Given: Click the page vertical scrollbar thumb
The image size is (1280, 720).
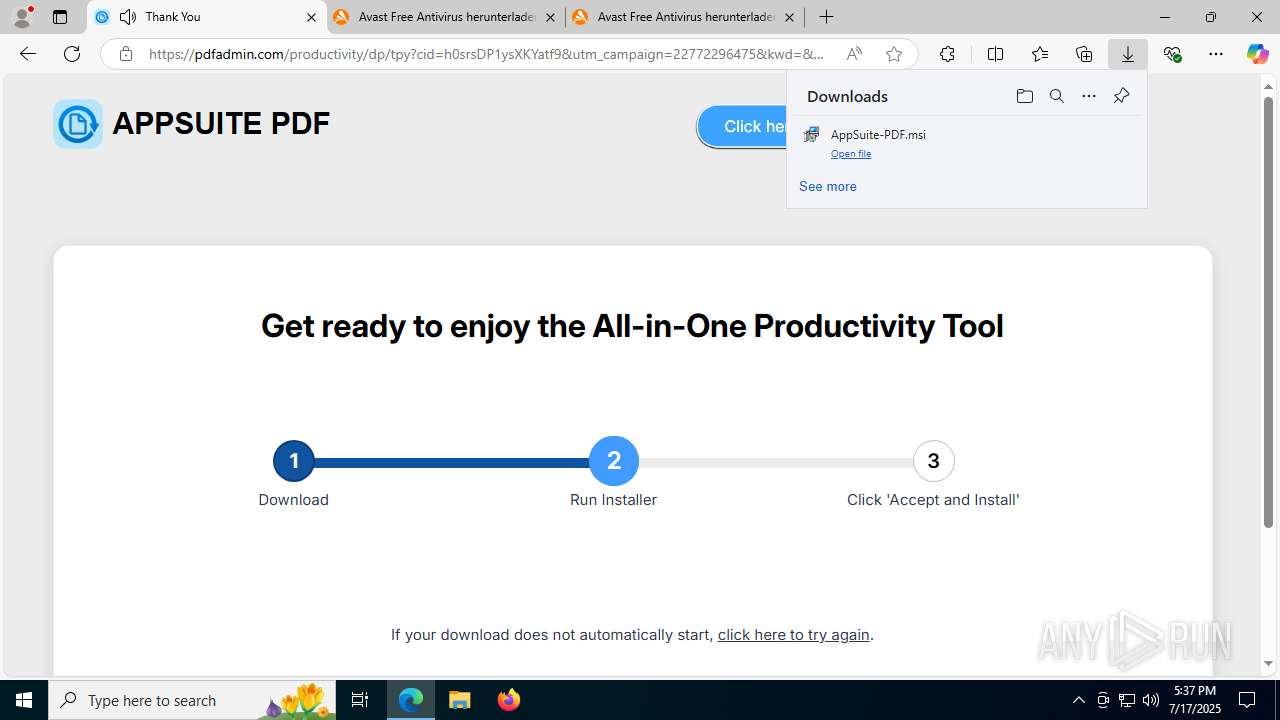Looking at the screenshot, I should pyautogui.click(x=1269, y=312).
